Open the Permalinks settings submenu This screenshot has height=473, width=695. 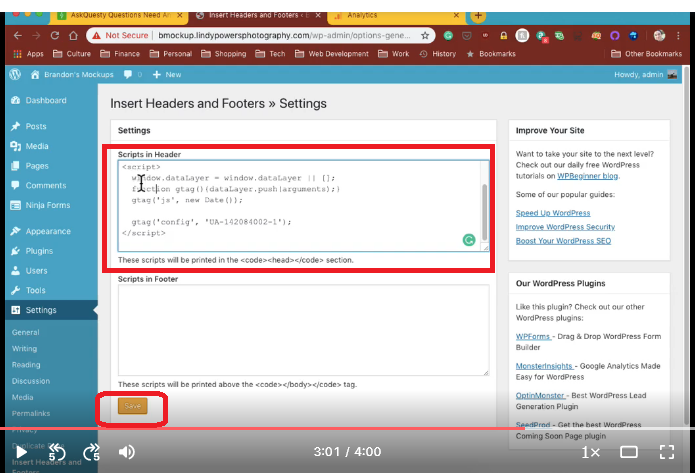click(x=31, y=413)
